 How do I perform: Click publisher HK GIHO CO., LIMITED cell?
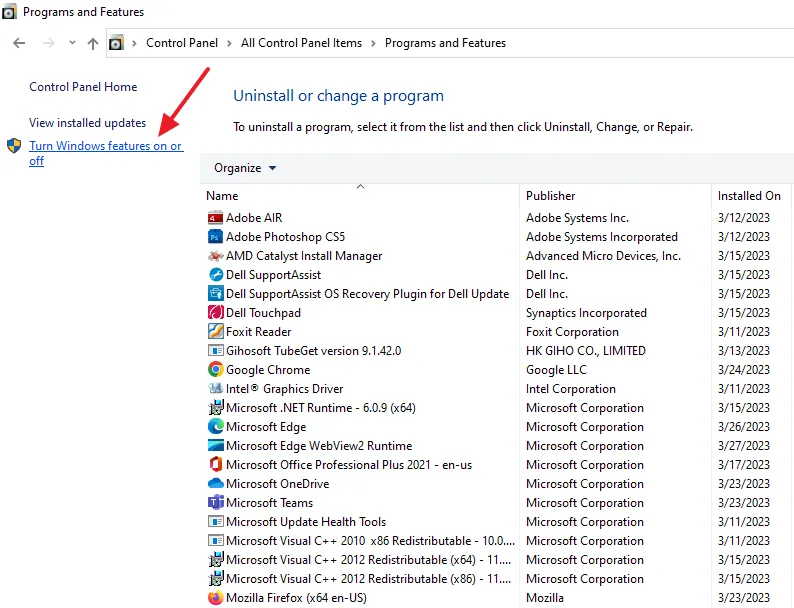(585, 351)
